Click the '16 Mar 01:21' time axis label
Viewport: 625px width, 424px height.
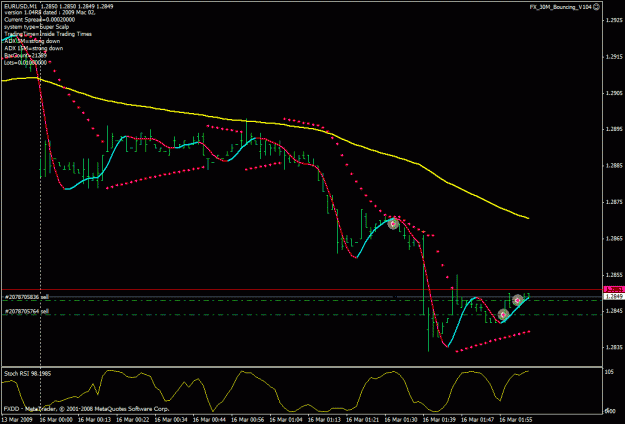[362, 420]
